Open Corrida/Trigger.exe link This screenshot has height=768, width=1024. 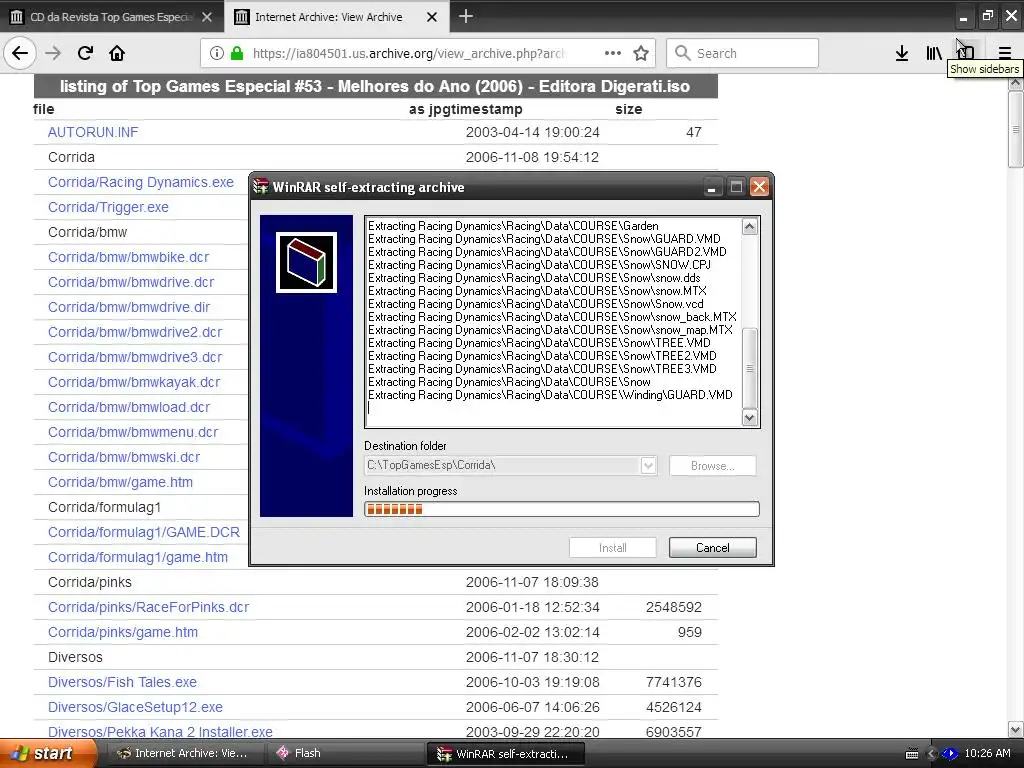108,207
